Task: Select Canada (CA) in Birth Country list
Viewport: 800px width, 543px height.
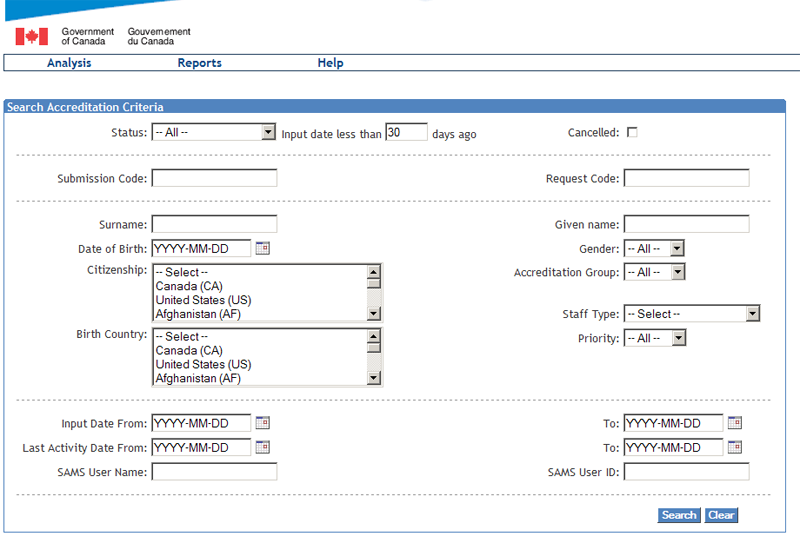Action: (260, 351)
